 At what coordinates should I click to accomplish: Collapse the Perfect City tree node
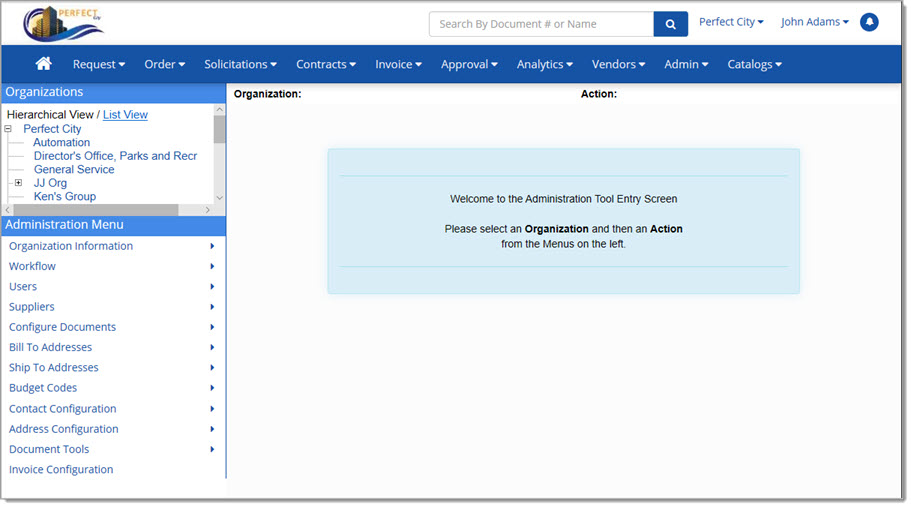pyautogui.click(x=8, y=129)
